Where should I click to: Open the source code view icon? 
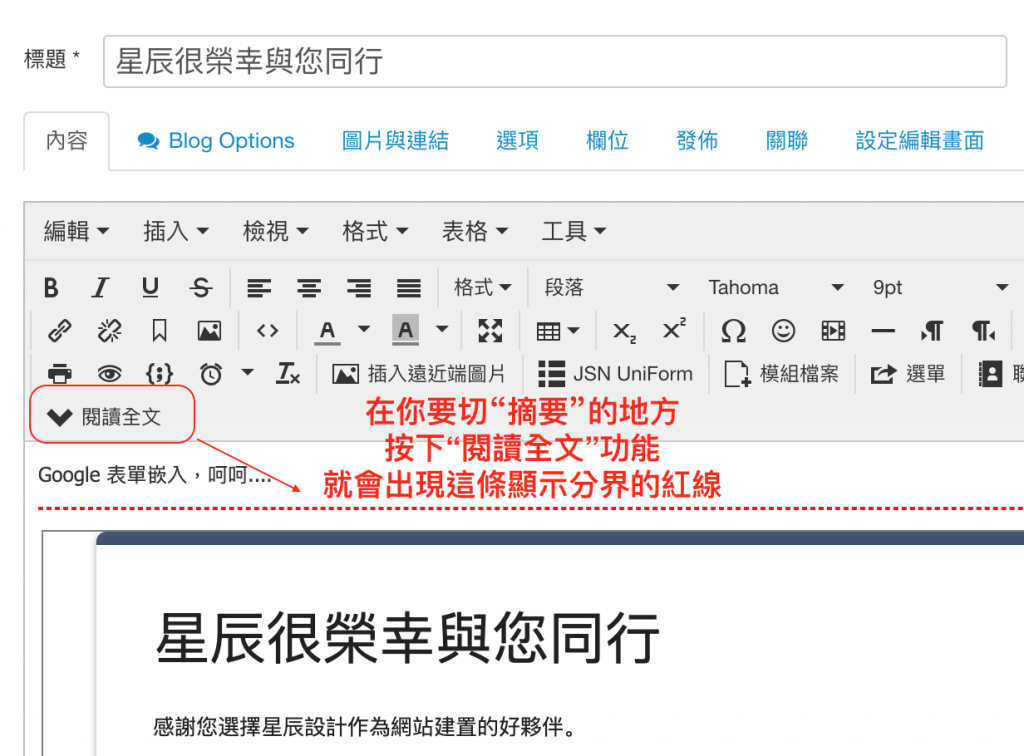click(267, 331)
